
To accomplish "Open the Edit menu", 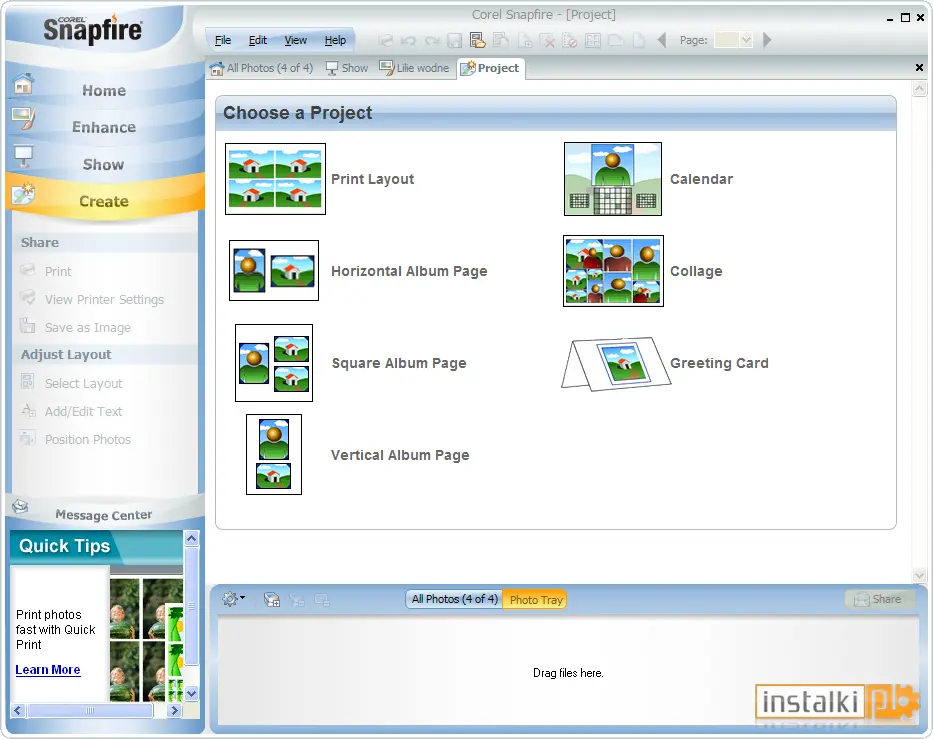I will click(x=258, y=40).
